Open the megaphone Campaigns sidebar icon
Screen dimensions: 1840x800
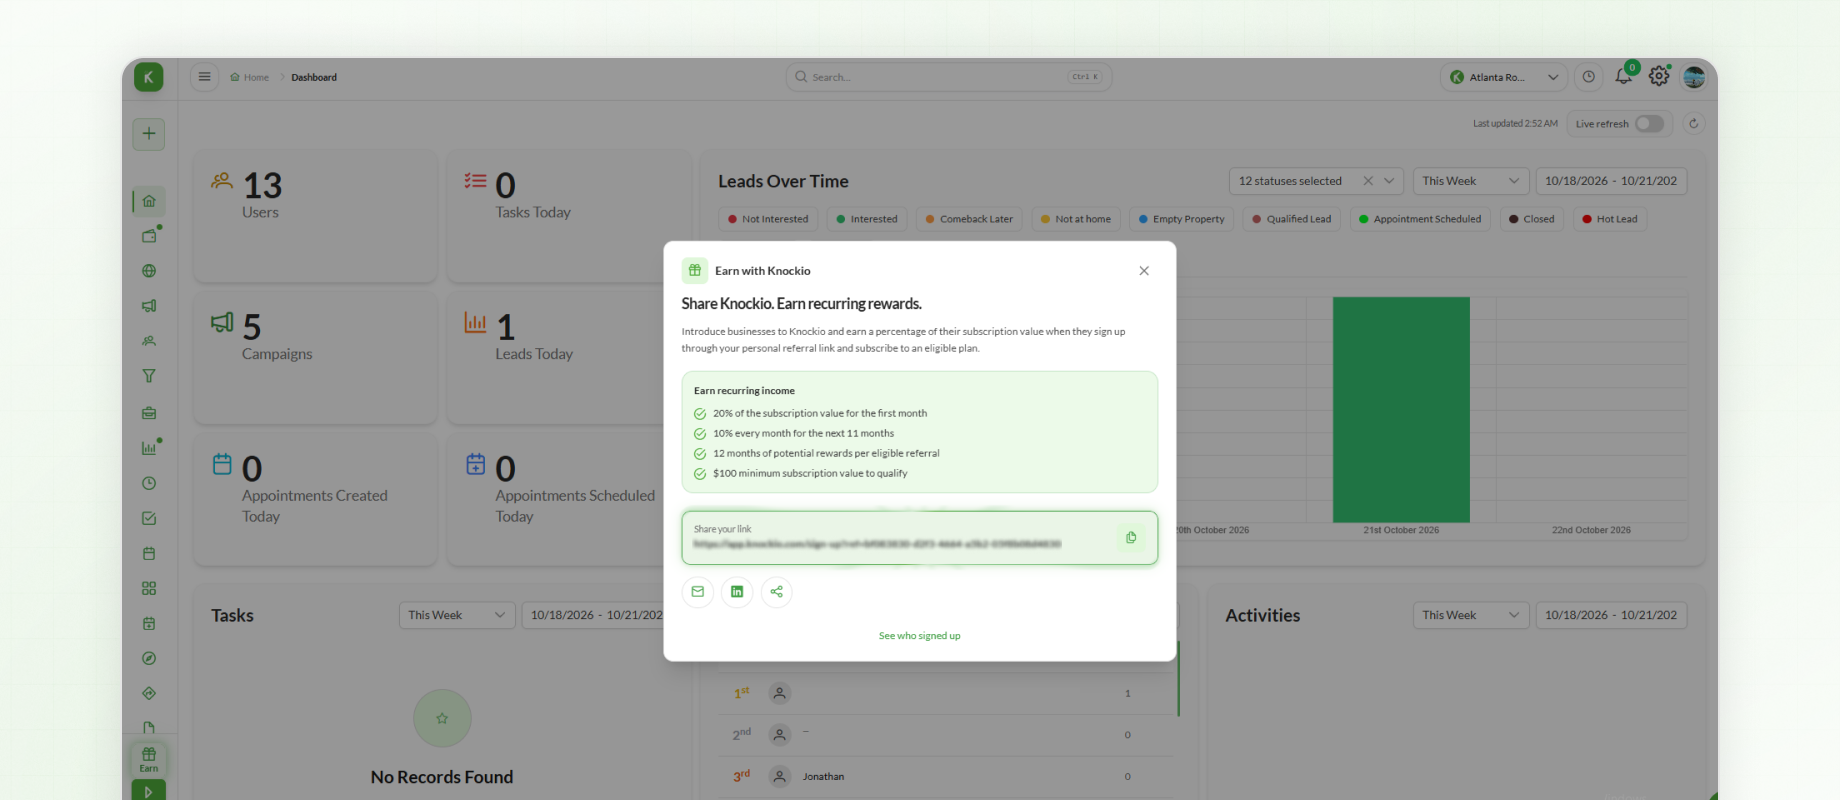[149, 306]
